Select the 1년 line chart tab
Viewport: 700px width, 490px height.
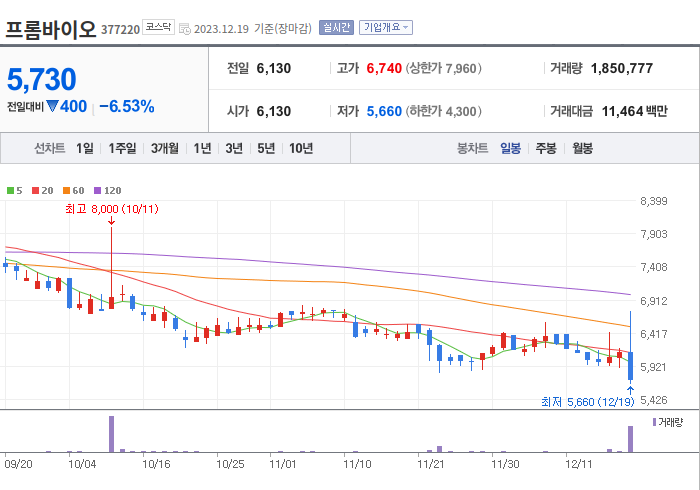pos(202,148)
